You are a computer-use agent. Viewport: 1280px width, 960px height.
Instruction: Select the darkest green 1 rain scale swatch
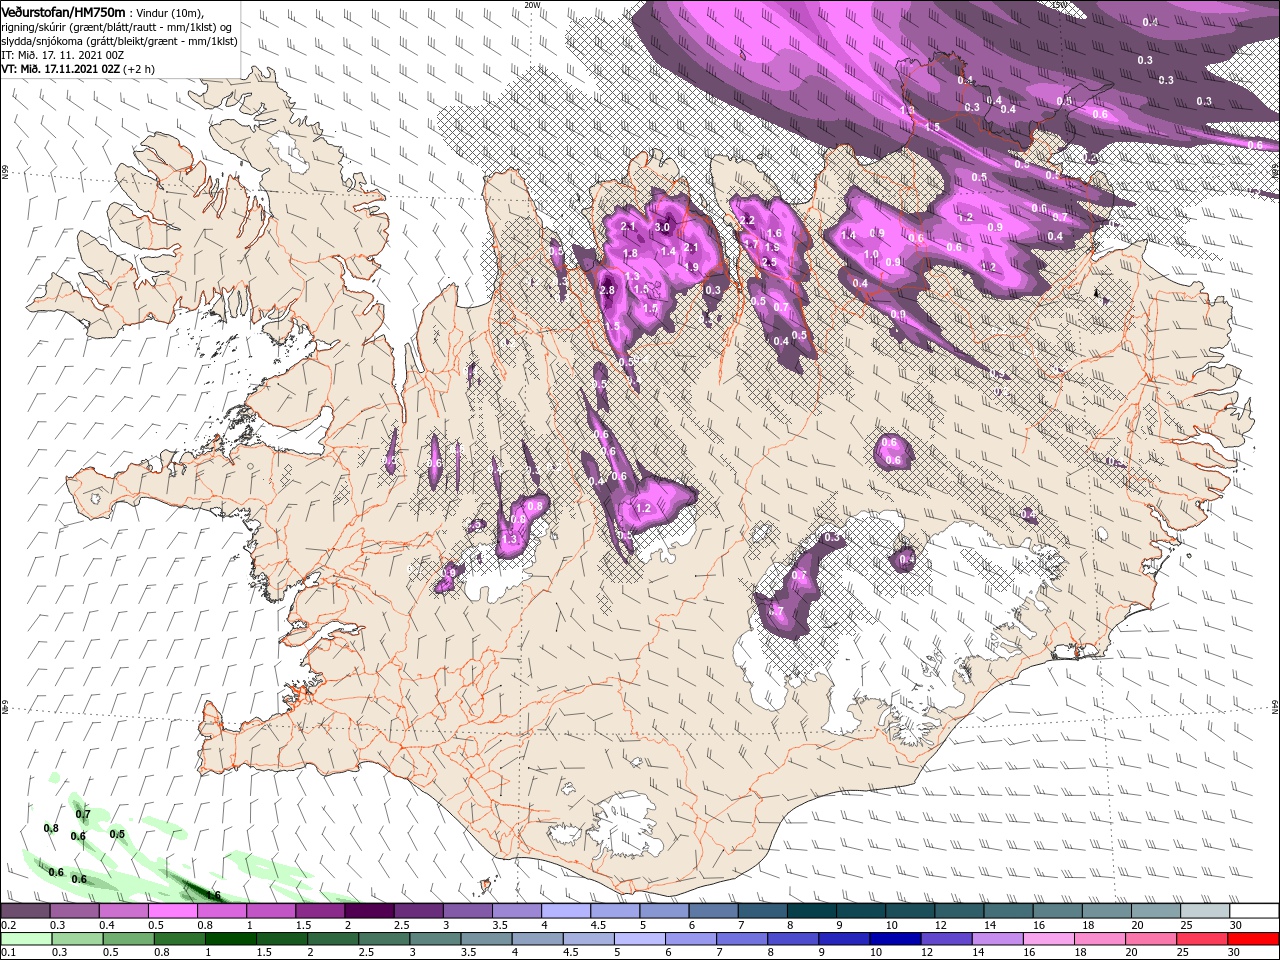pyautogui.click(x=230, y=938)
